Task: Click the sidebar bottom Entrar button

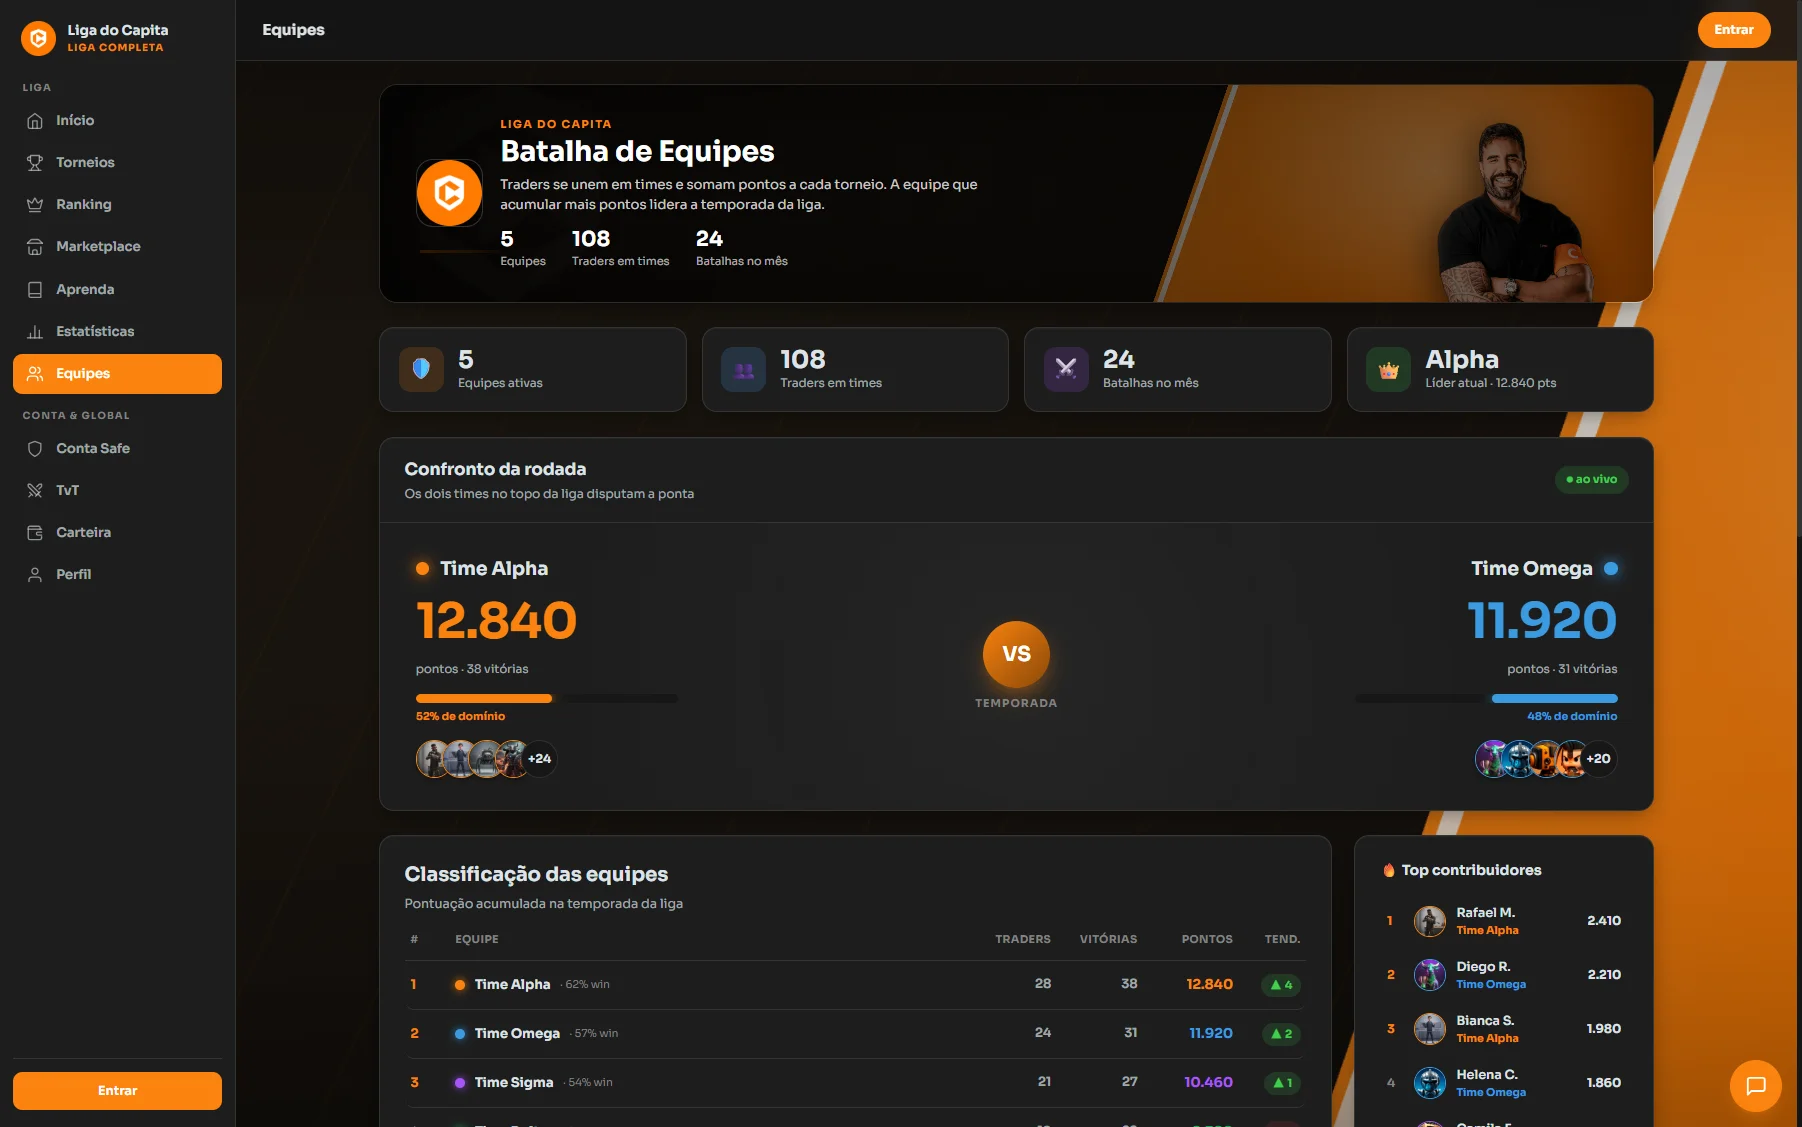Action: (x=117, y=1090)
